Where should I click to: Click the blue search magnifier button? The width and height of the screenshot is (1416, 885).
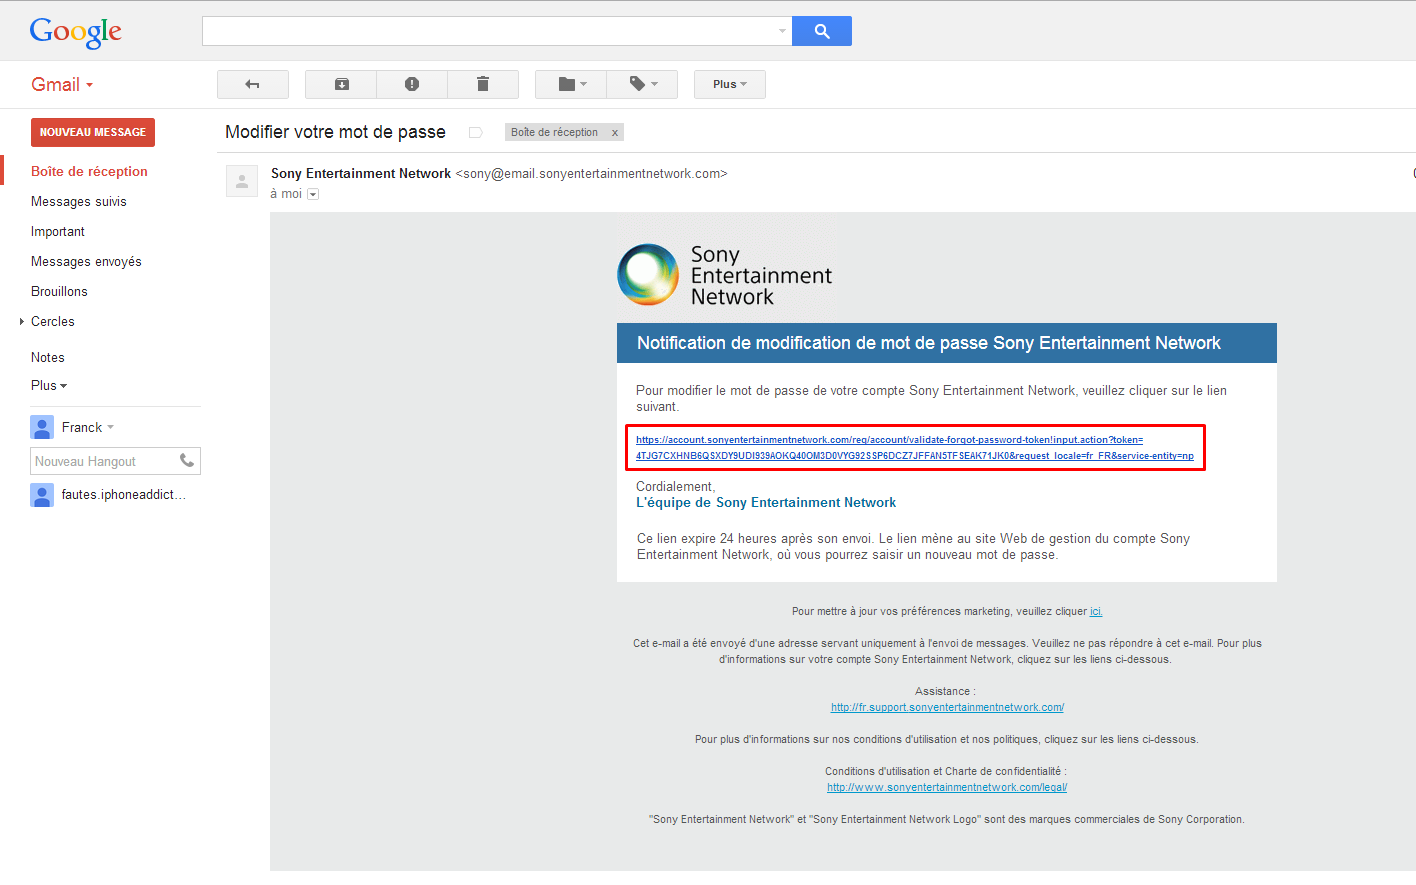pos(822,31)
